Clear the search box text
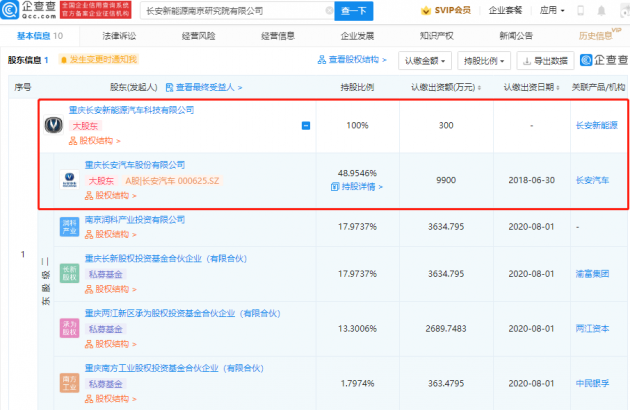630x410 pixels. (x=329, y=10)
